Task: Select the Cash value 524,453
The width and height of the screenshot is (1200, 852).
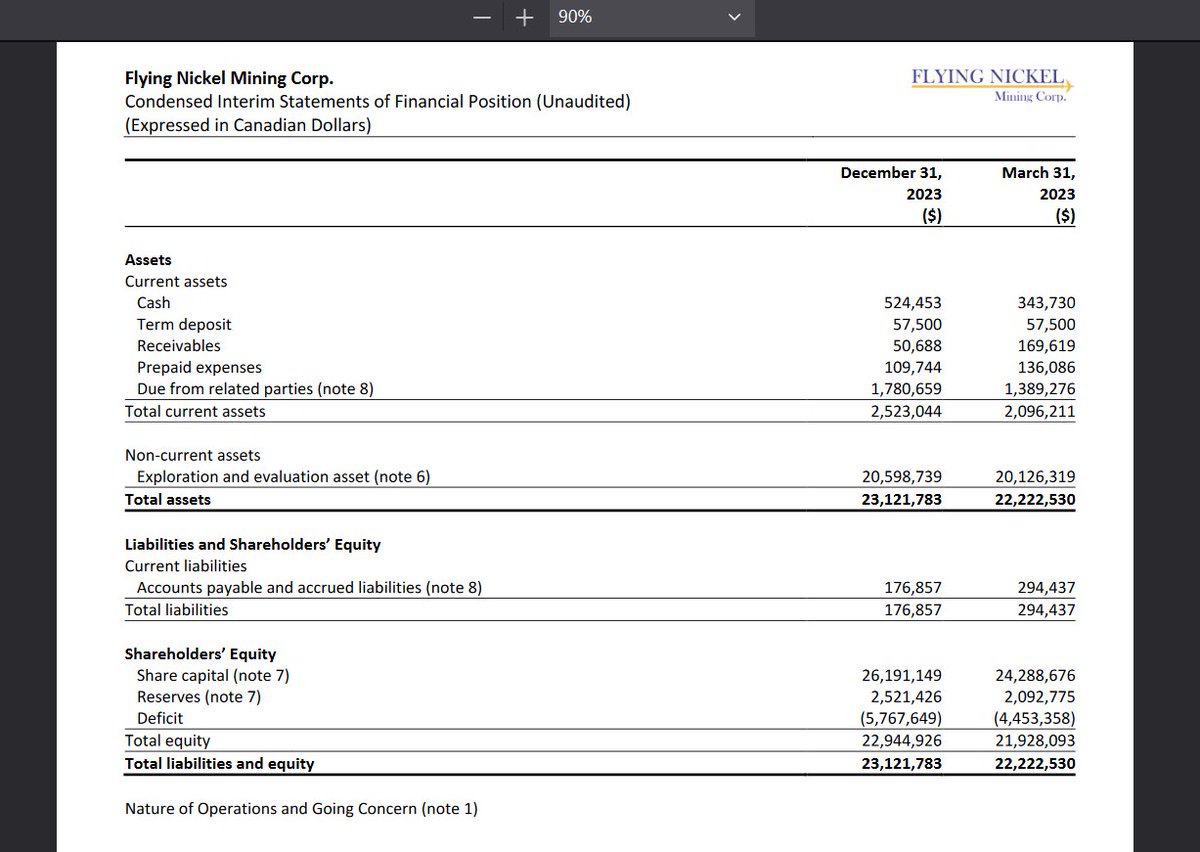Action: [913, 303]
